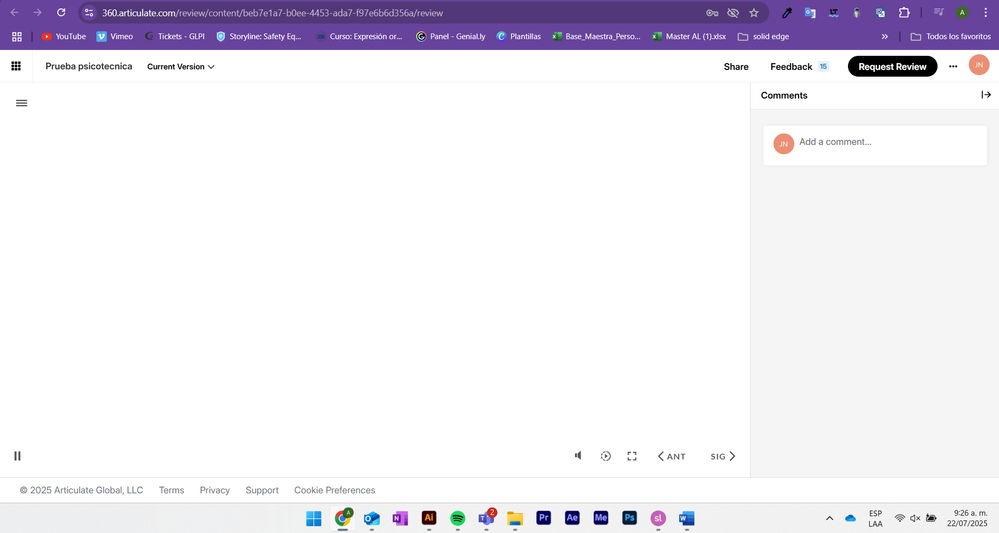Open Microsoft Teams from the taskbar
The height and width of the screenshot is (533, 999).
[486, 518]
